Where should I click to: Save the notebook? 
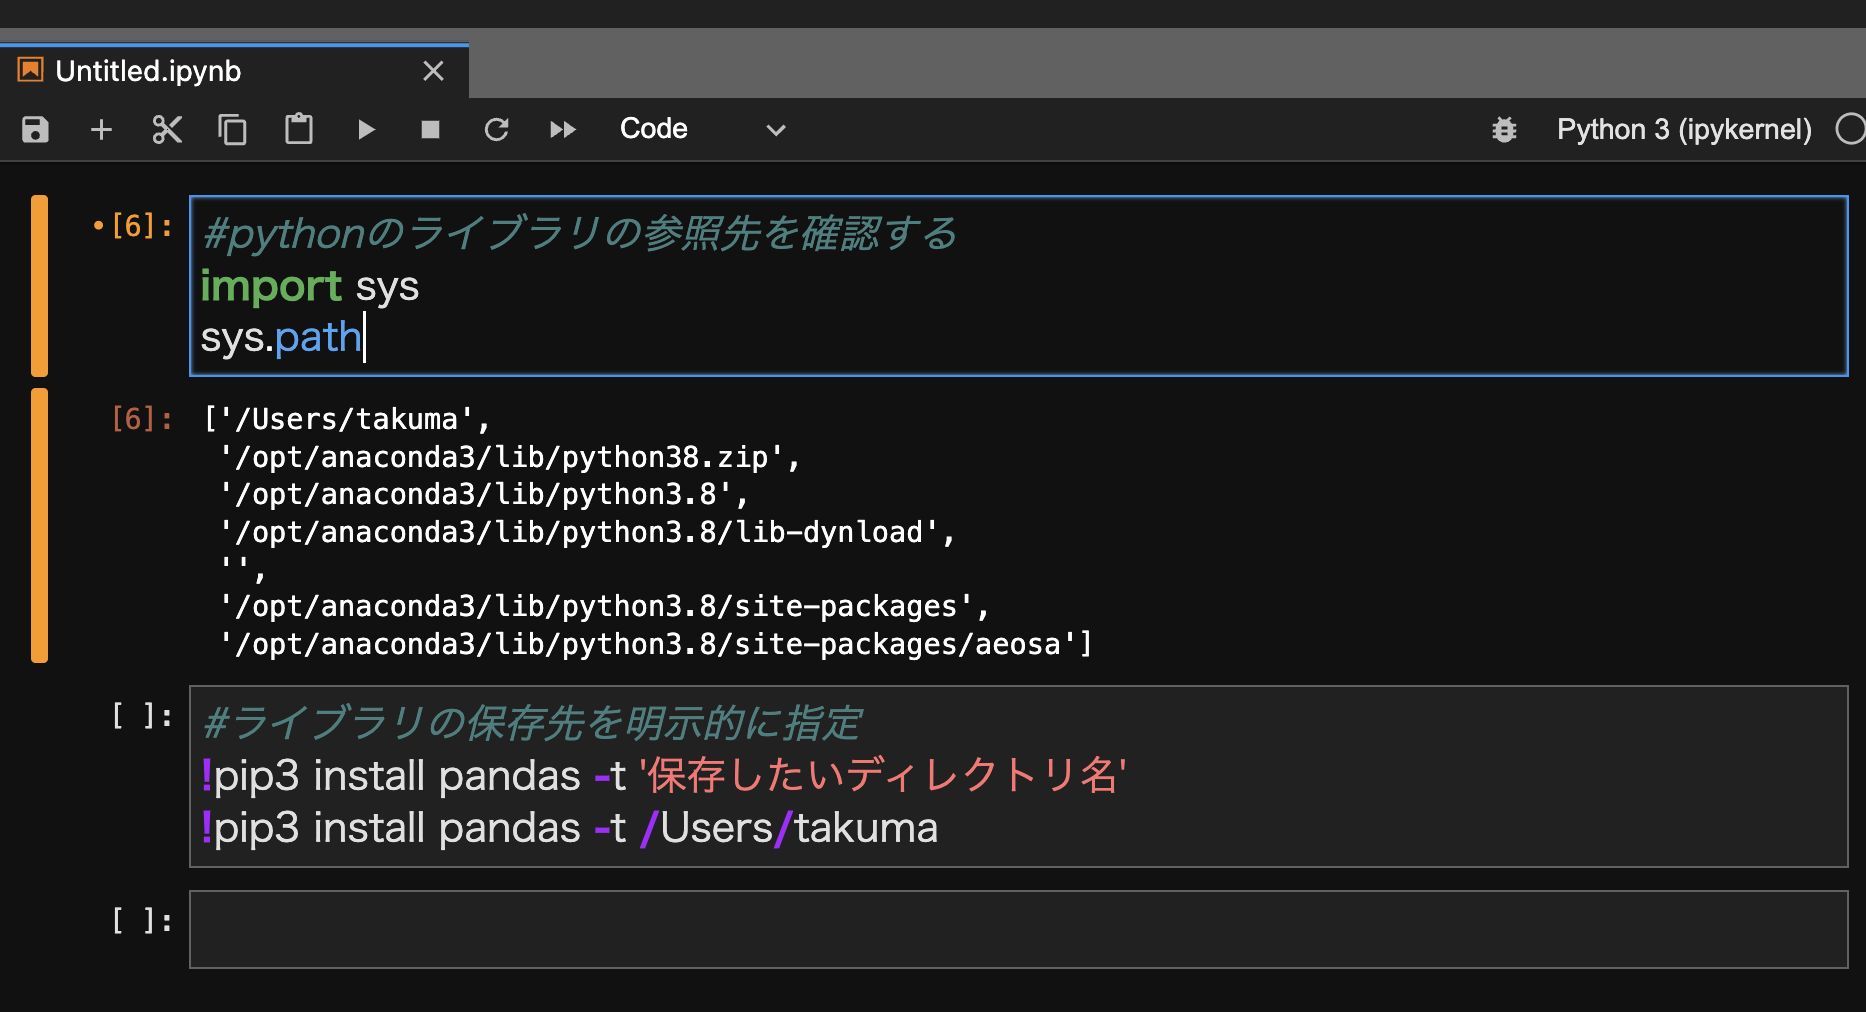click(x=34, y=130)
